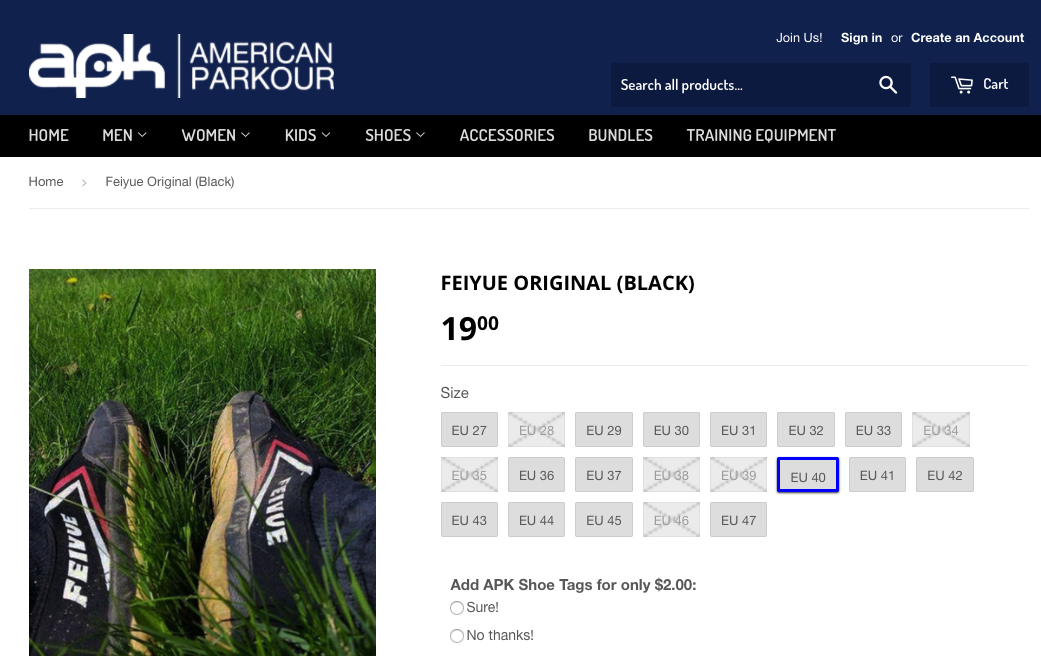Viewport: 1041px width, 656px height.
Task: Open the BUNDLES menu item
Action: [x=620, y=135]
